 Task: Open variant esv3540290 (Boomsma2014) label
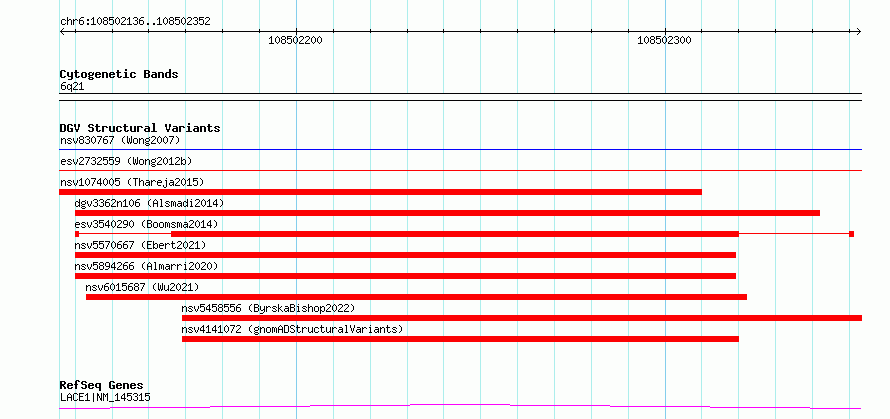[x=146, y=224]
